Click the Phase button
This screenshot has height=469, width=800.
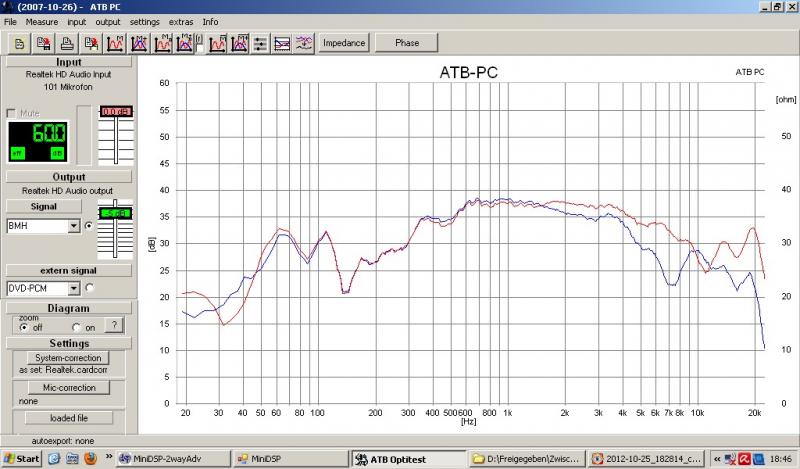[407, 43]
